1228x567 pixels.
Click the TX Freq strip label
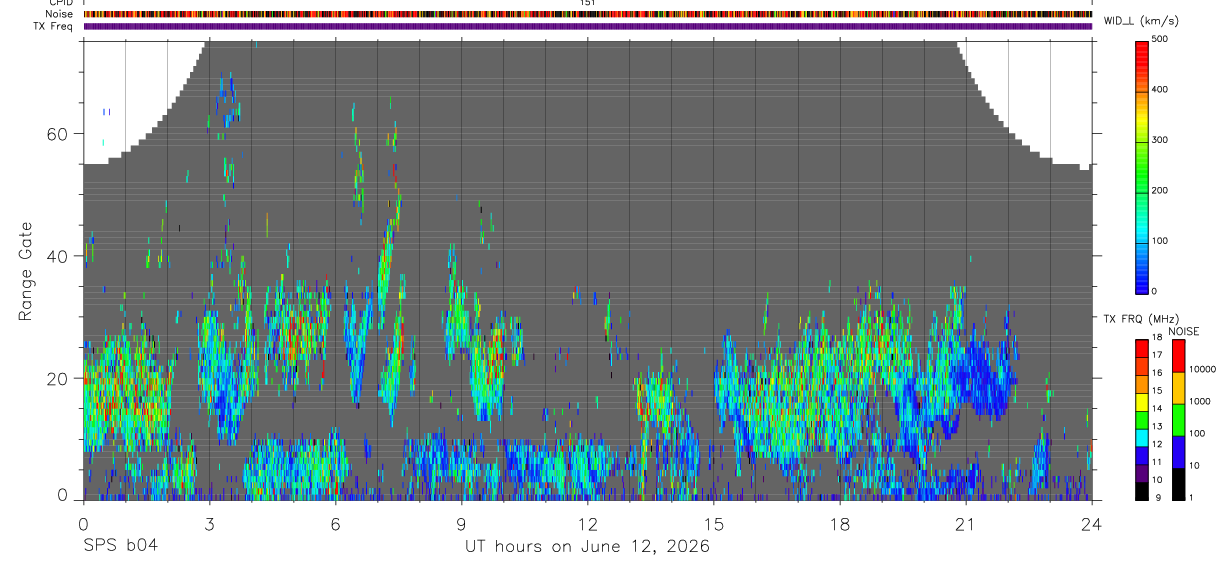click(54, 26)
